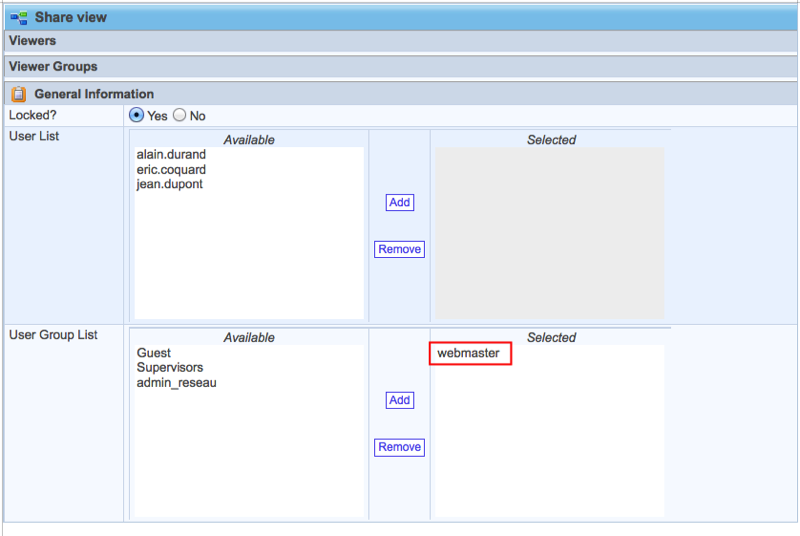The image size is (800, 536).
Task: Click Add button in User List
Action: (x=399, y=202)
